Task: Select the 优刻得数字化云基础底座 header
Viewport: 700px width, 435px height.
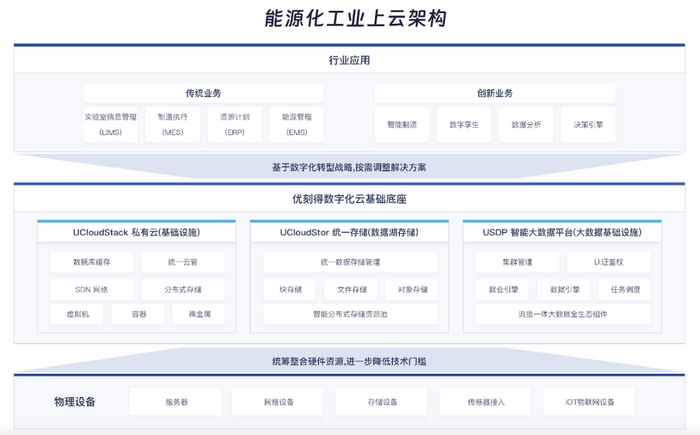Action: [349, 199]
